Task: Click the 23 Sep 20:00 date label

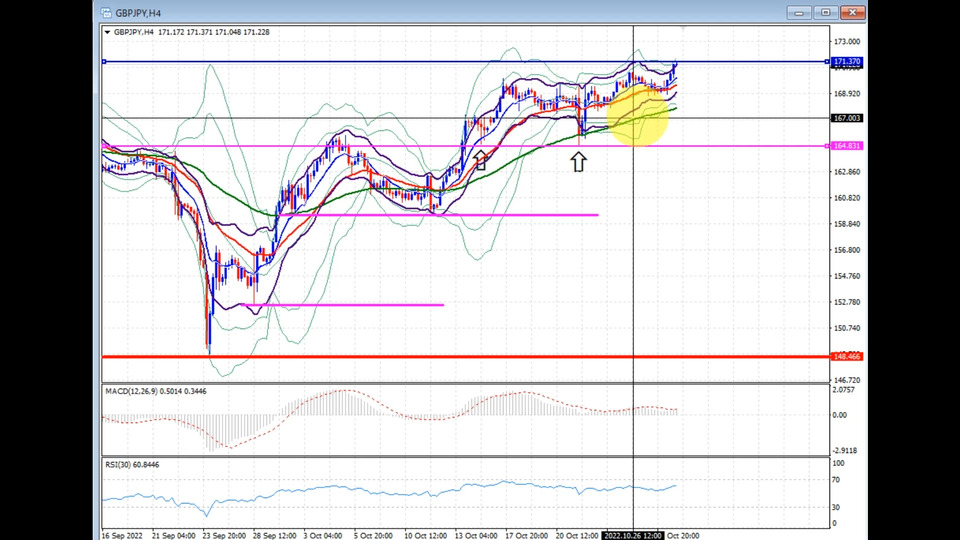Action: (224, 536)
